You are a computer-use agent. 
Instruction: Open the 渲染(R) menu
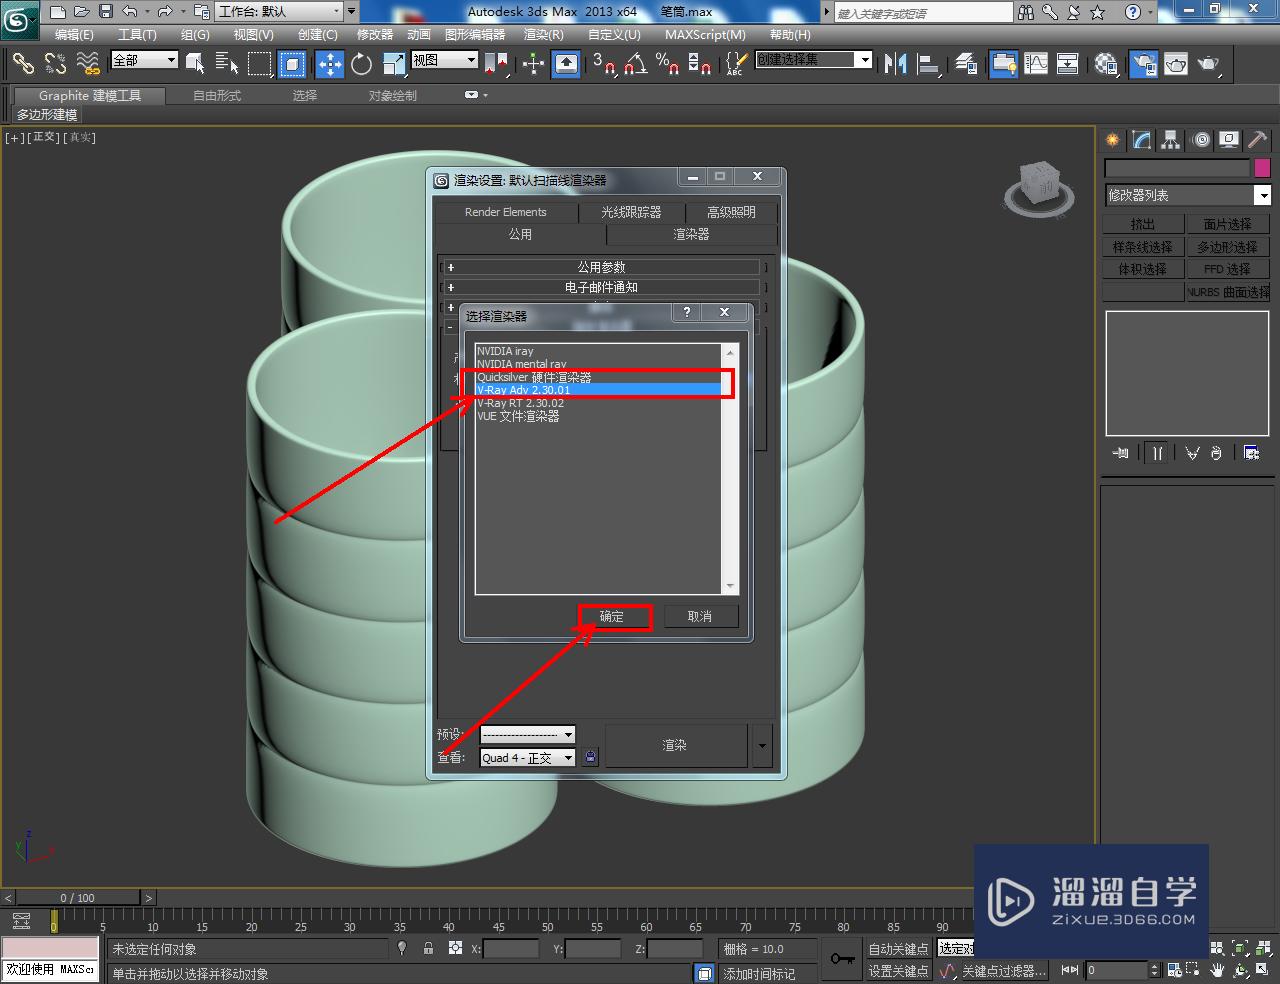click(544, 34)
